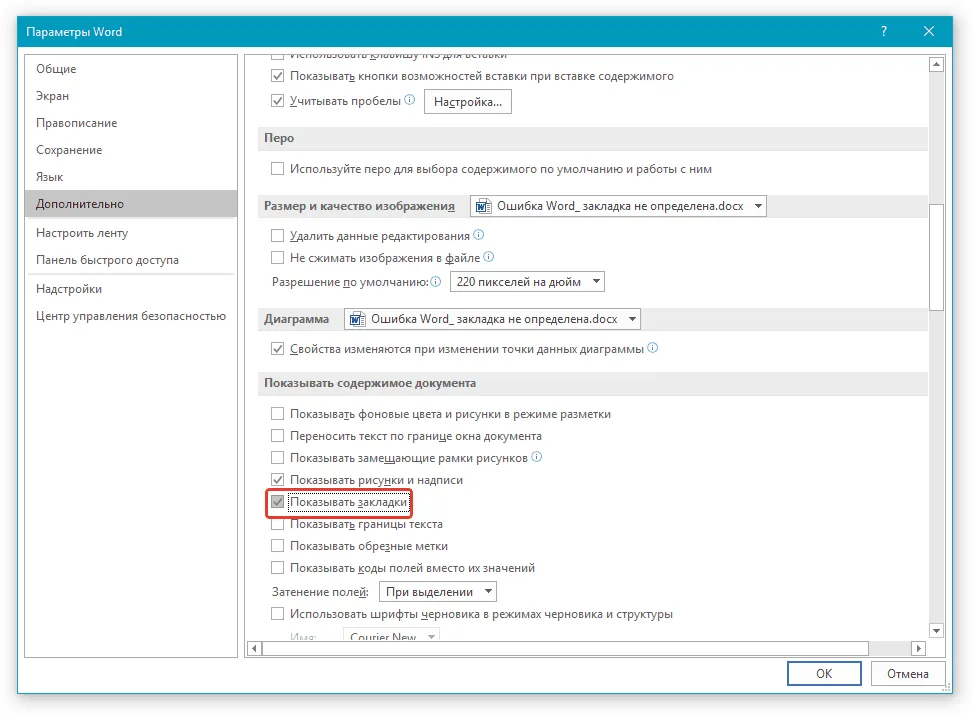
Task: Click info icon beside Показывать замещающие рамки
Action: [537, 457]
